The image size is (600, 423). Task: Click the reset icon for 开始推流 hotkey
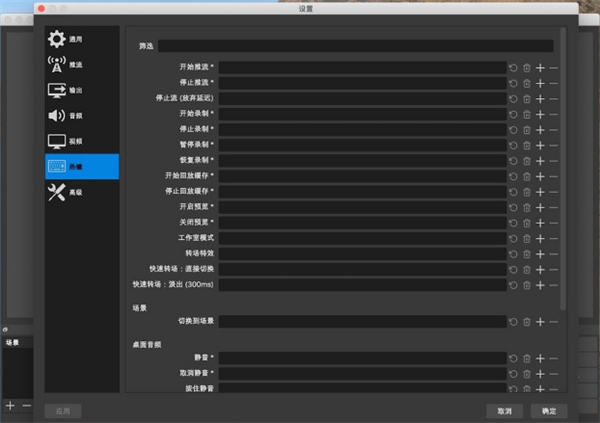514,68
